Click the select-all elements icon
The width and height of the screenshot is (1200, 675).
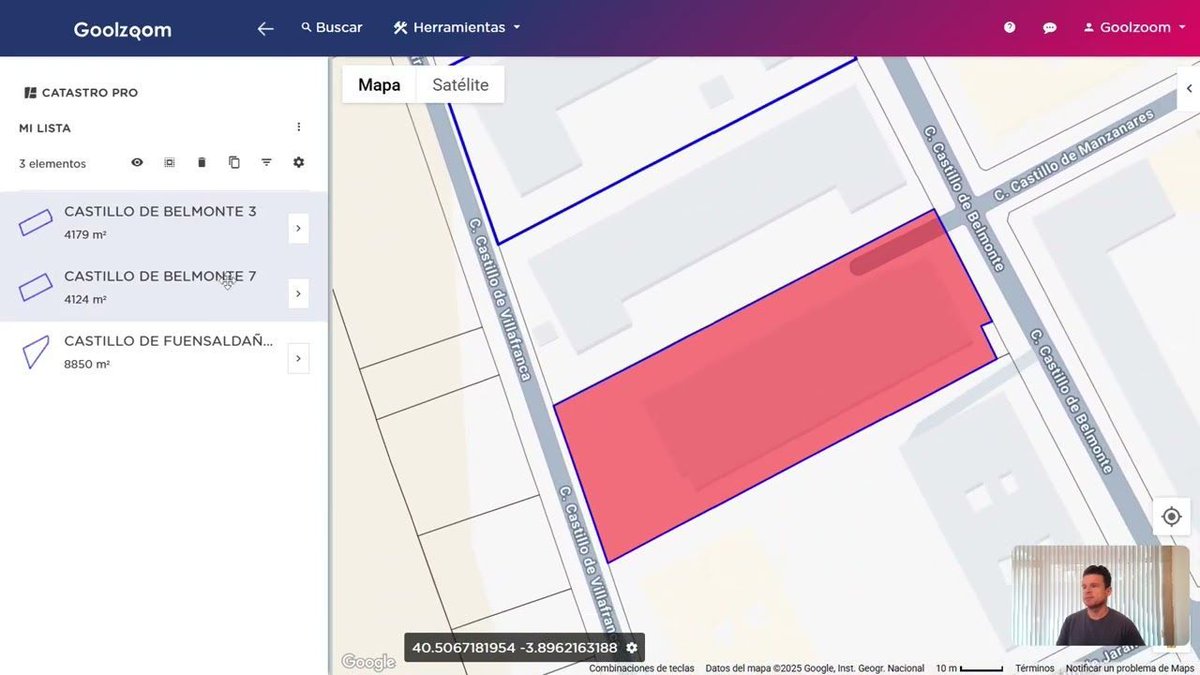tap(169, 162)
